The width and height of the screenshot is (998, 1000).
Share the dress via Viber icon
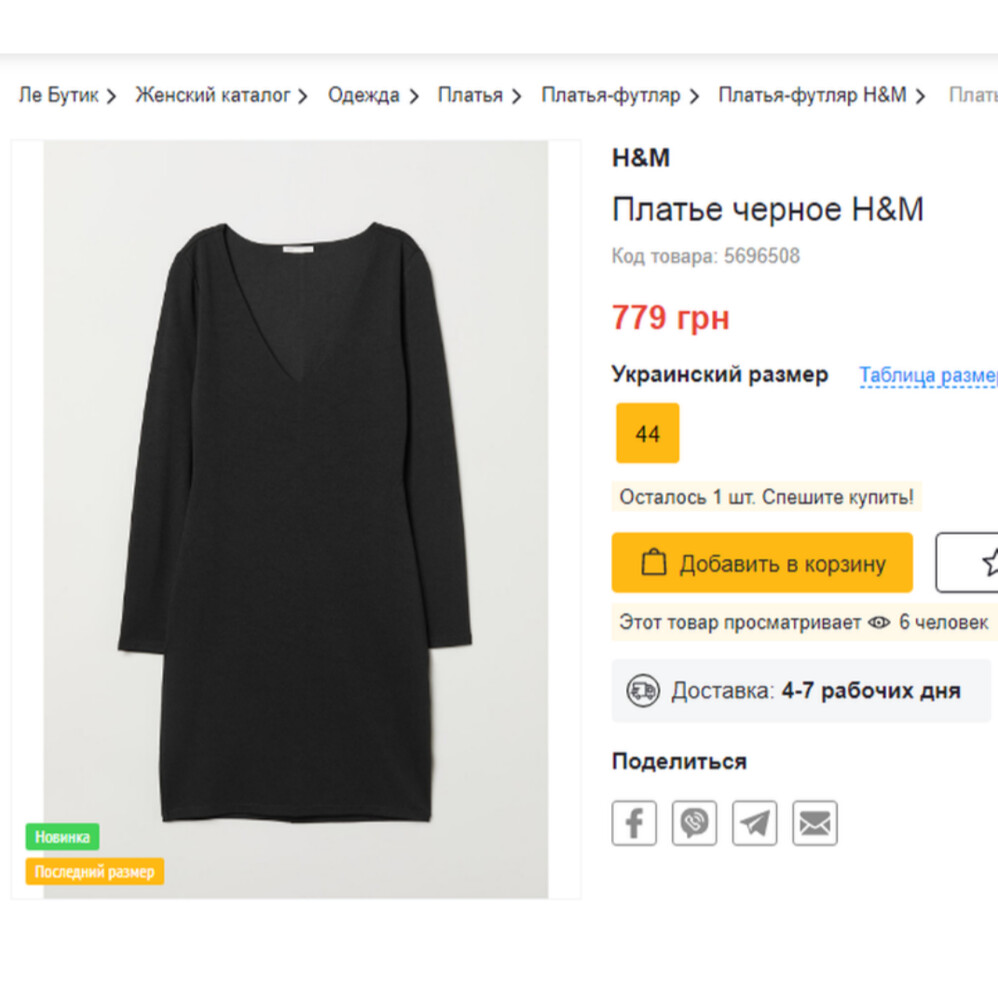click(x=694, y=823)
